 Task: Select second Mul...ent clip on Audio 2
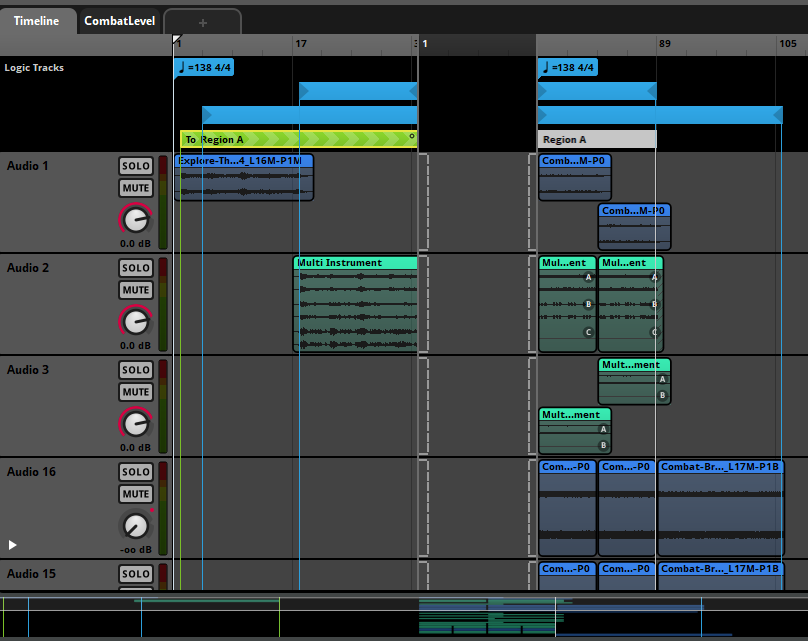631,304
